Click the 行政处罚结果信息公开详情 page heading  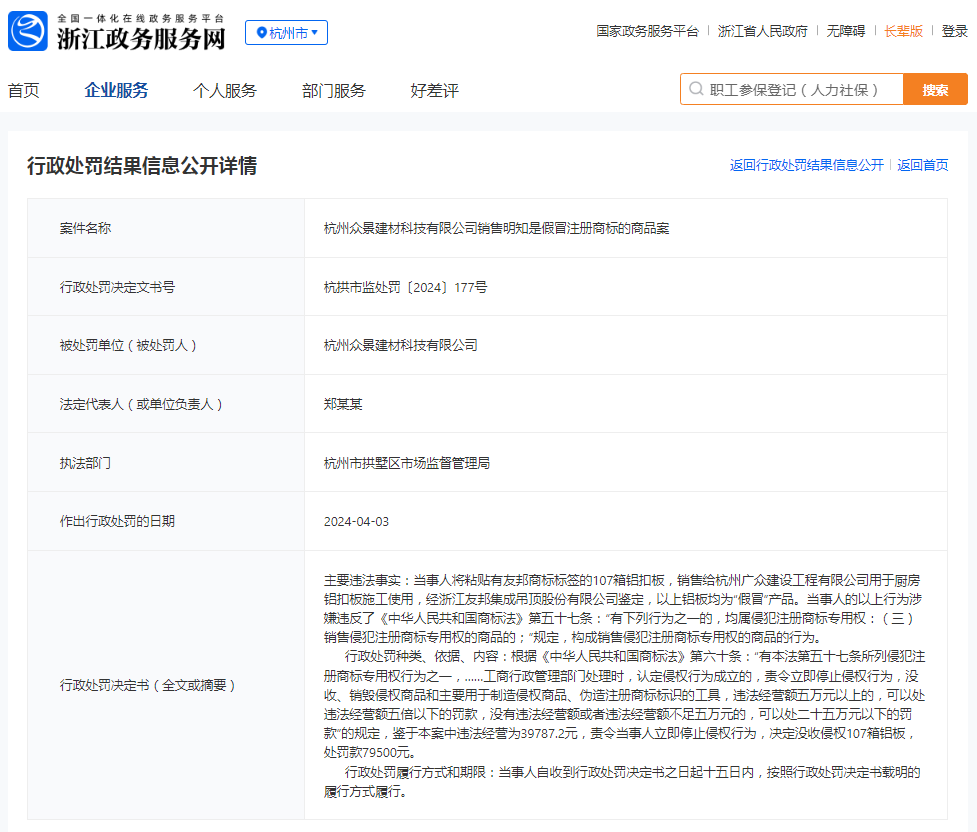coord(142,166)
